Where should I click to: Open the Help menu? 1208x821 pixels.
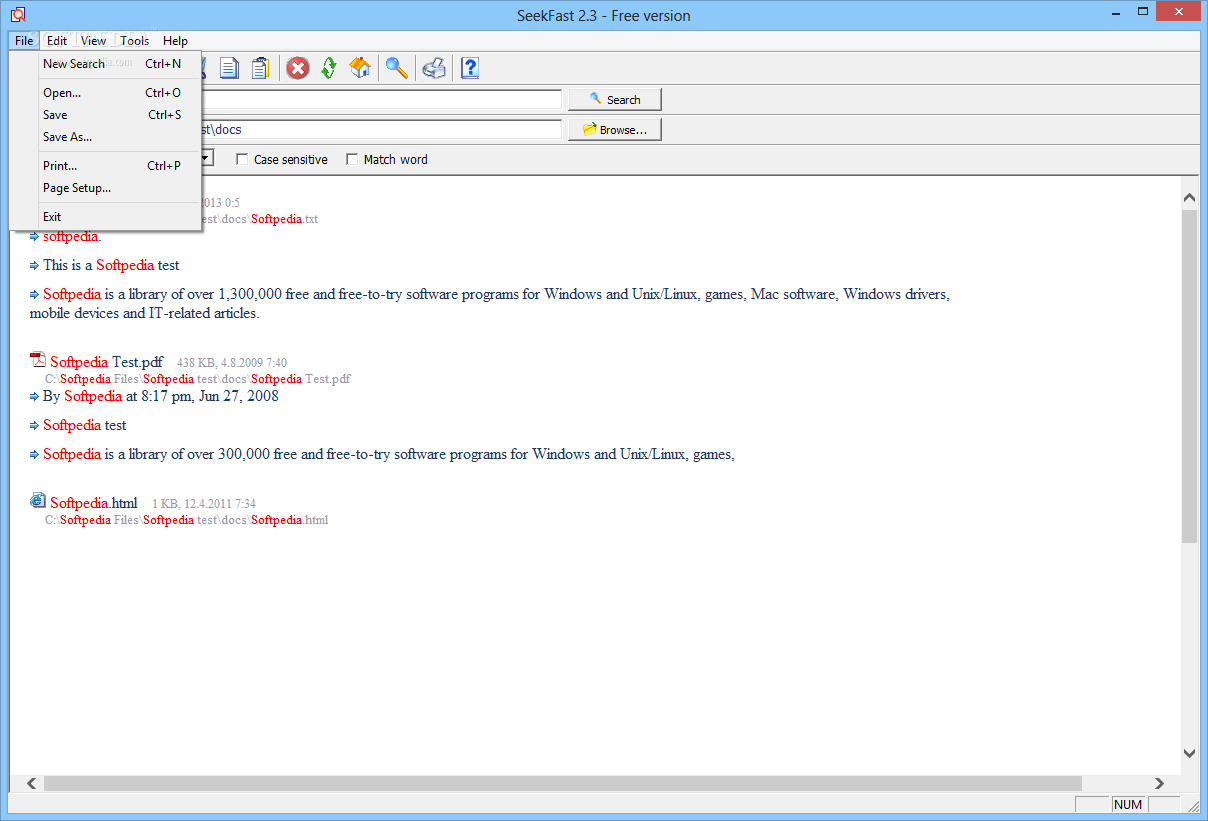[x=176, y=41]
